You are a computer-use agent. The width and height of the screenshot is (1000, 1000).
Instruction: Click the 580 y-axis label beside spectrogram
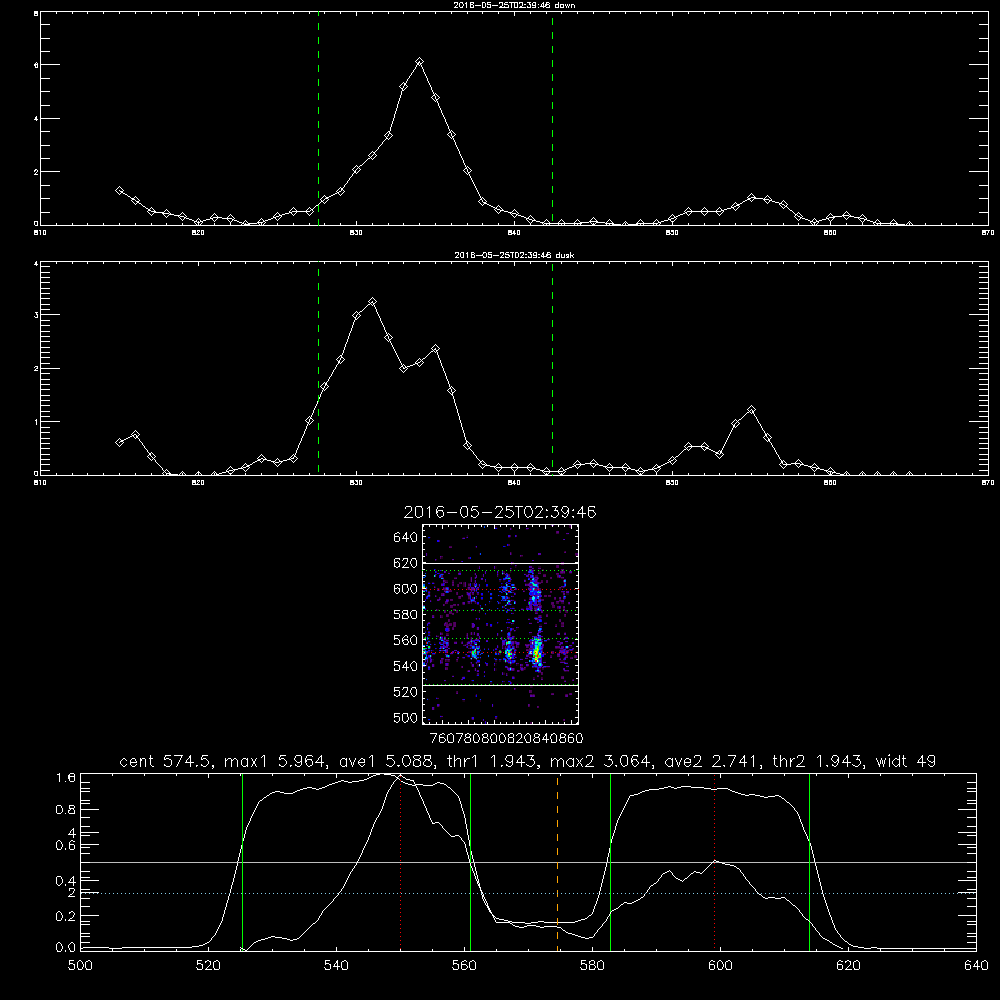point(406,615)
